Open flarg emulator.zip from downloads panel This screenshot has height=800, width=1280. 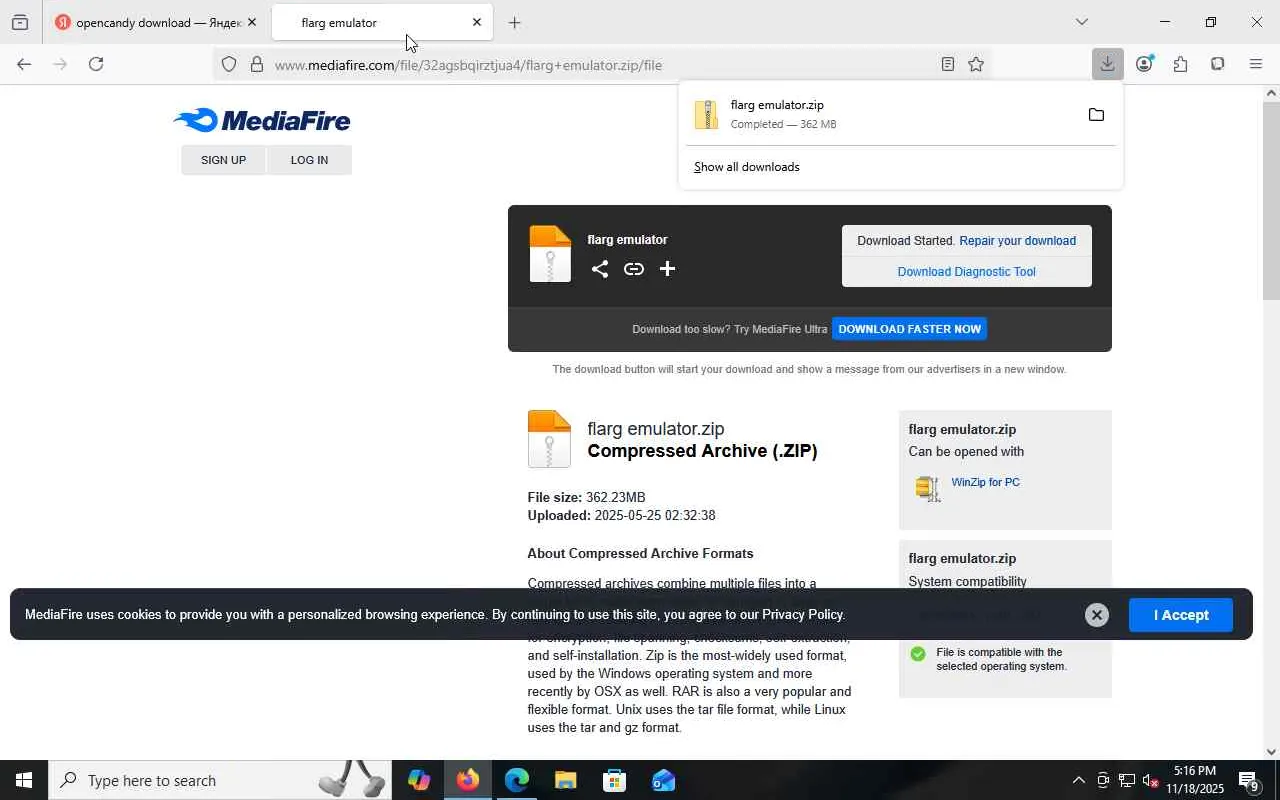(880, 115)
